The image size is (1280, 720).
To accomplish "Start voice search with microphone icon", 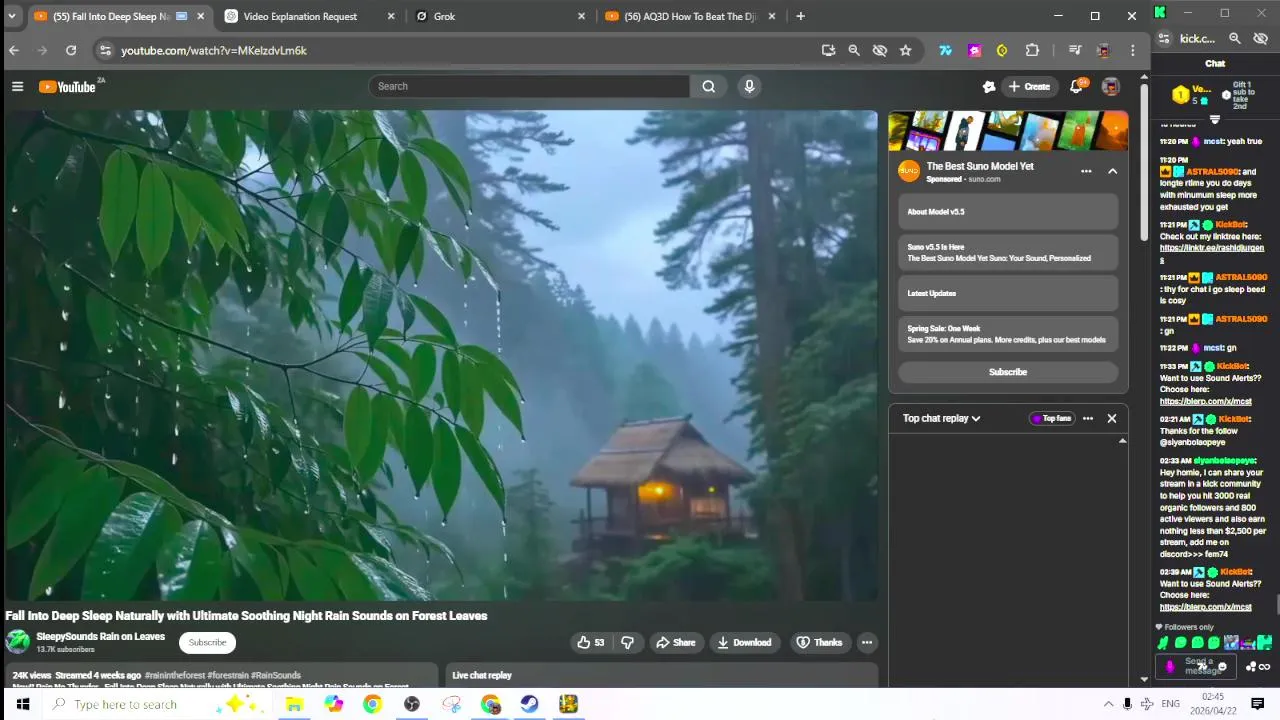I will (x=749, y=86).
